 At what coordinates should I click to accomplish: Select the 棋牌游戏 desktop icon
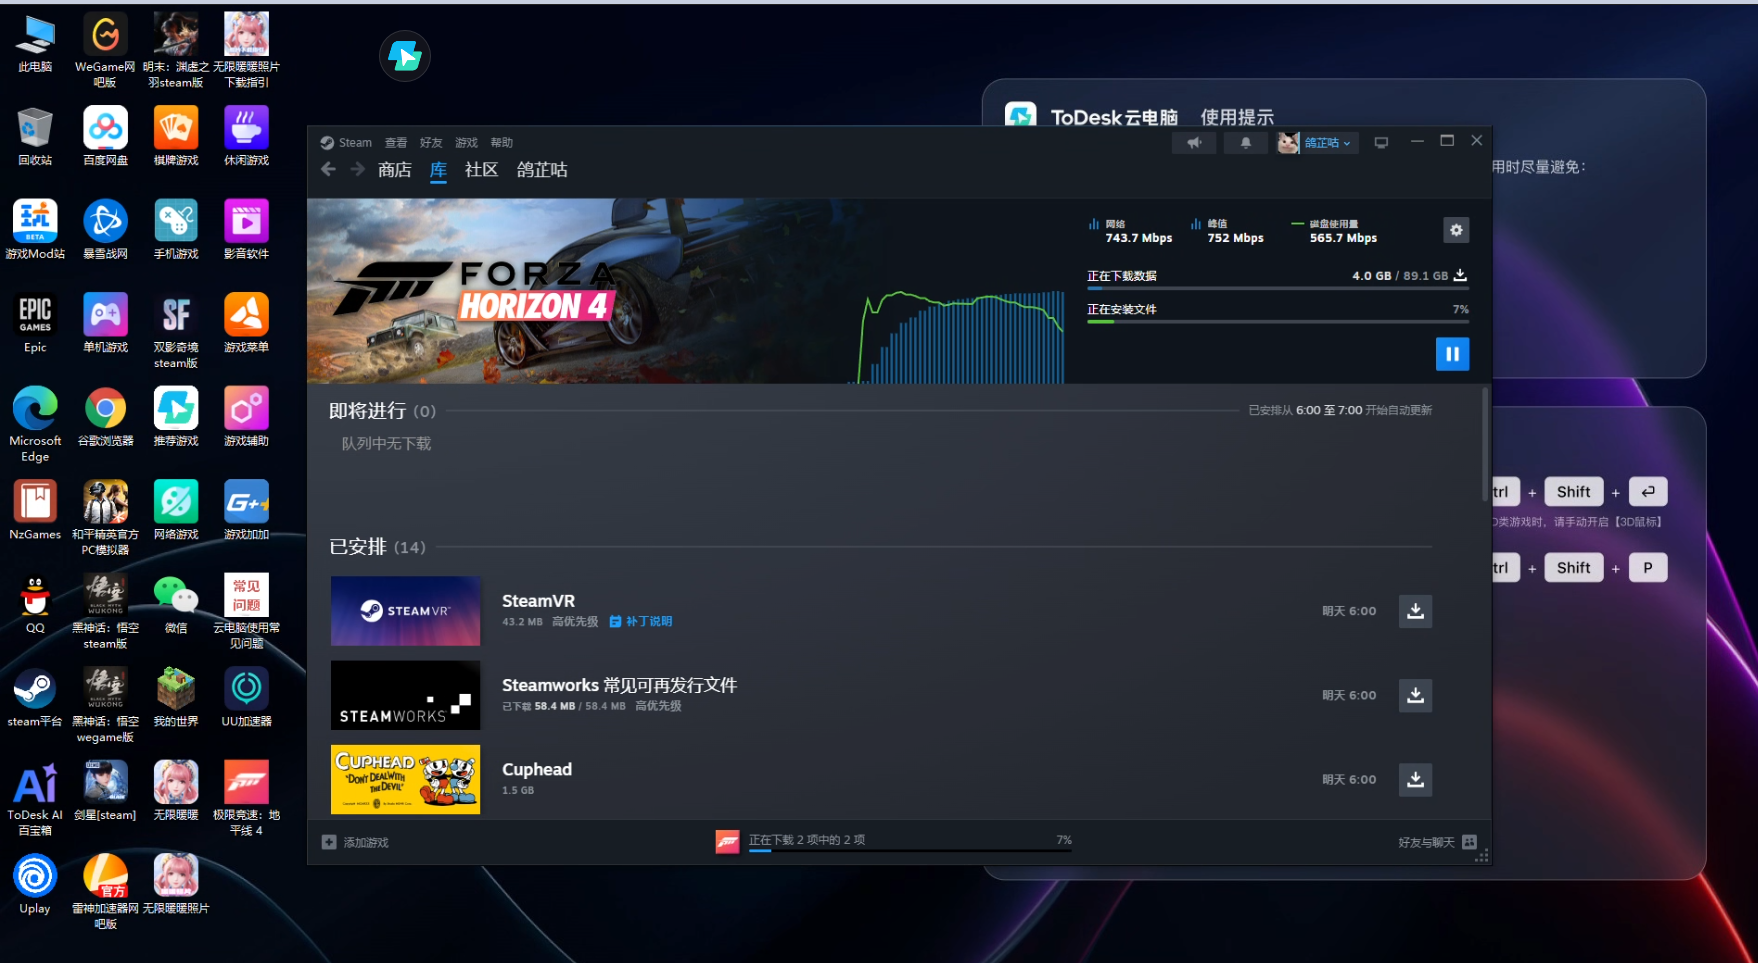point(176,137)
